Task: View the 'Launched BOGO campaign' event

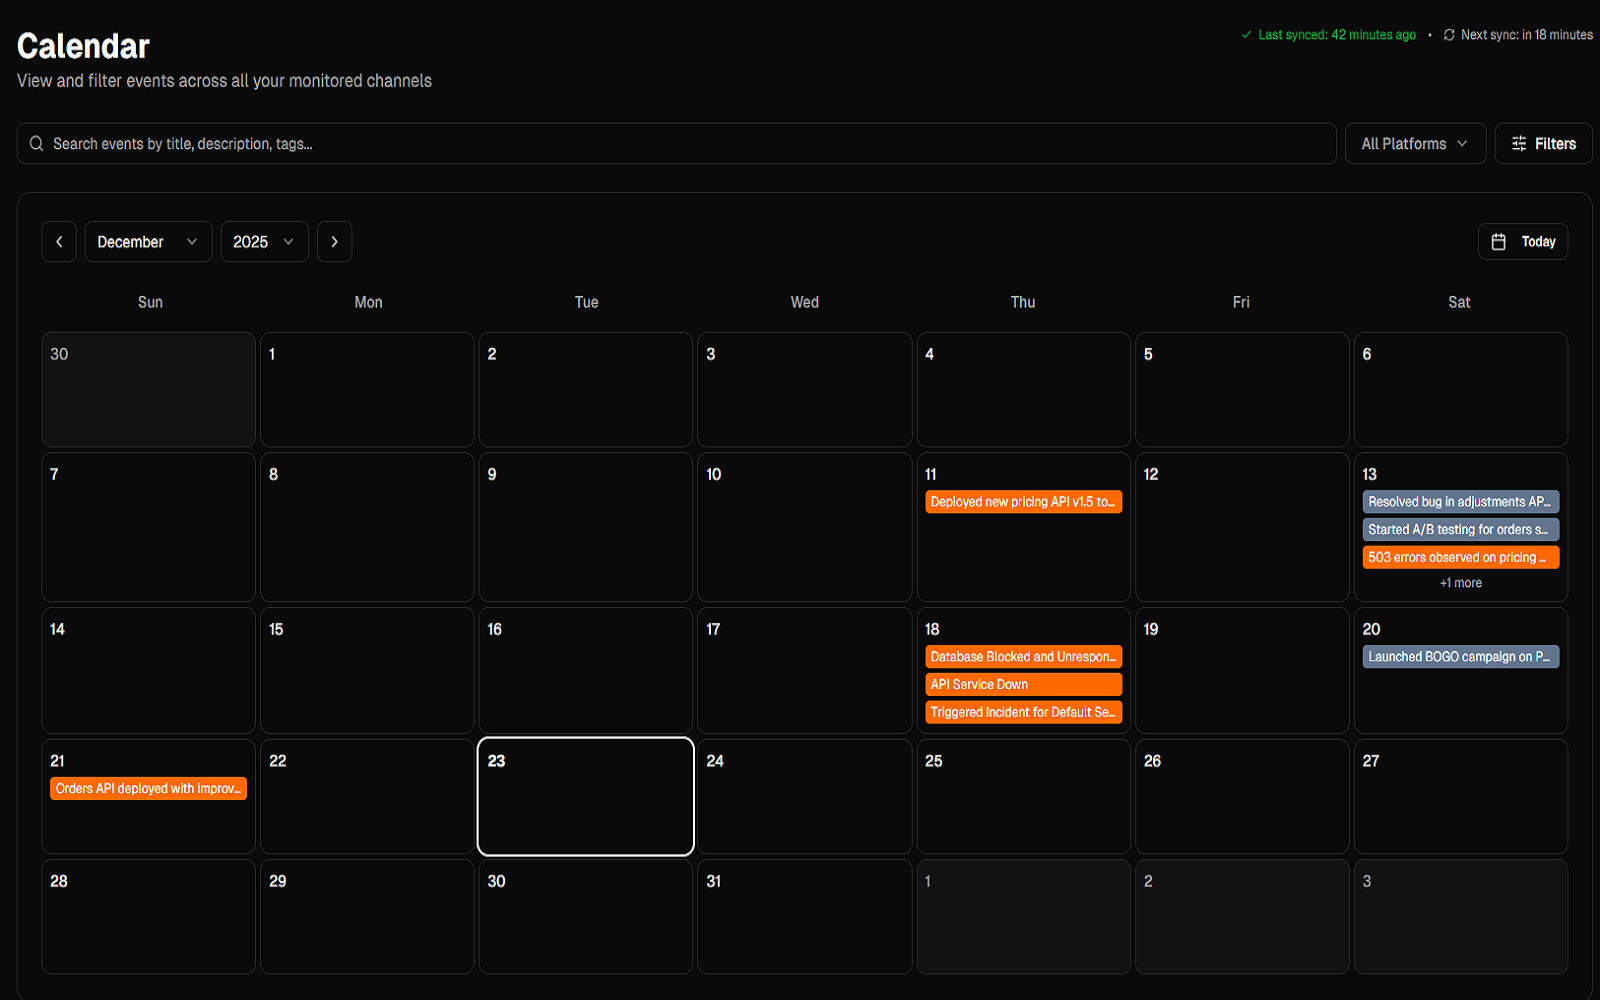Action: click(1460, 657)
